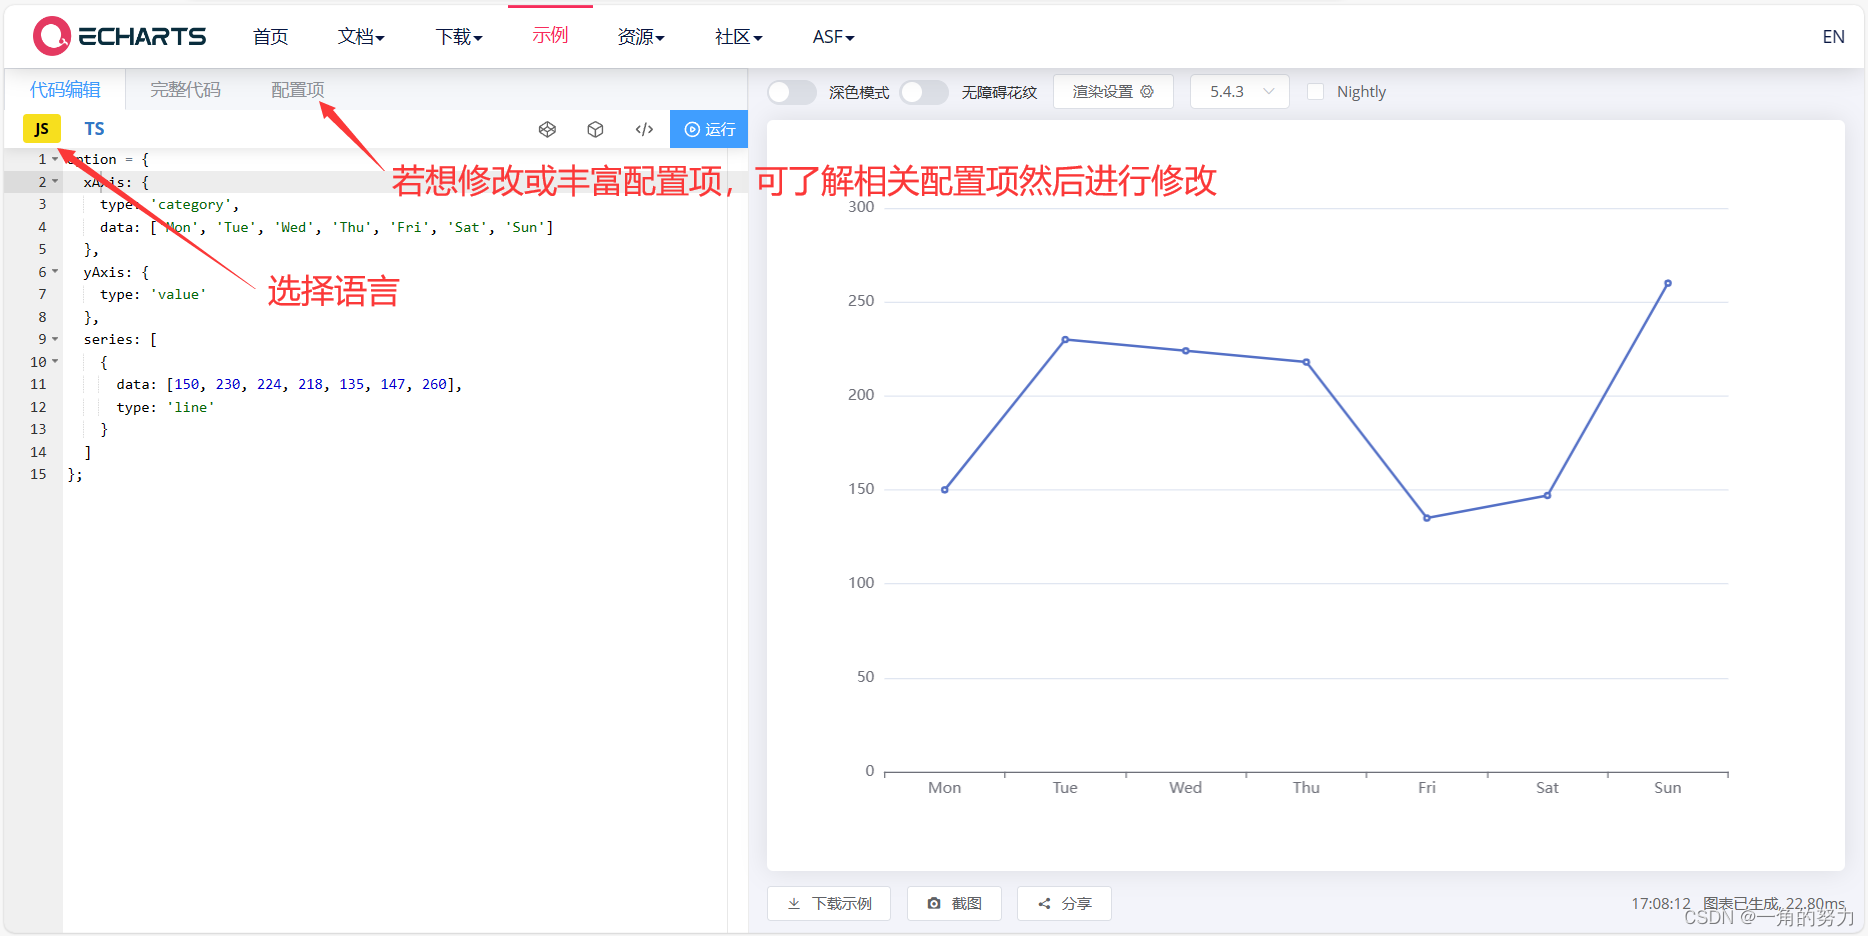Select the JS language badge
Image resolution: width=1868 pixels, height=936 pixels.
(42, 128)
